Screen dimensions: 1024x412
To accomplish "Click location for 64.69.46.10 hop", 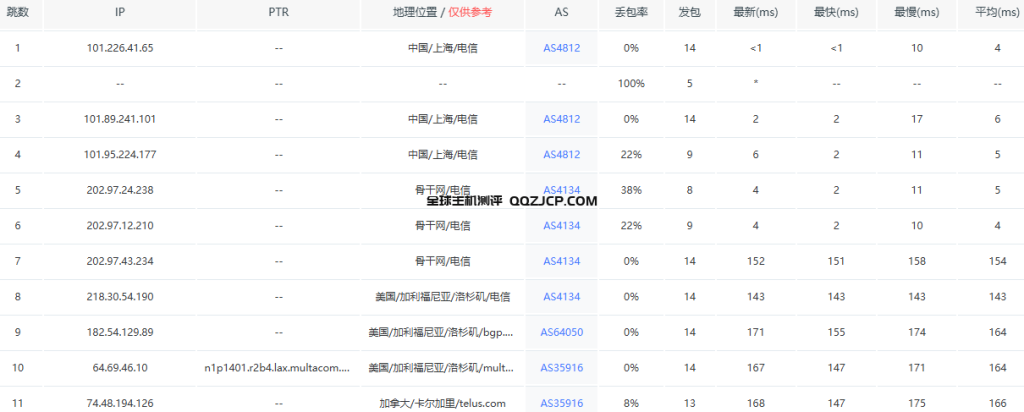I will (x=442, y=368).
